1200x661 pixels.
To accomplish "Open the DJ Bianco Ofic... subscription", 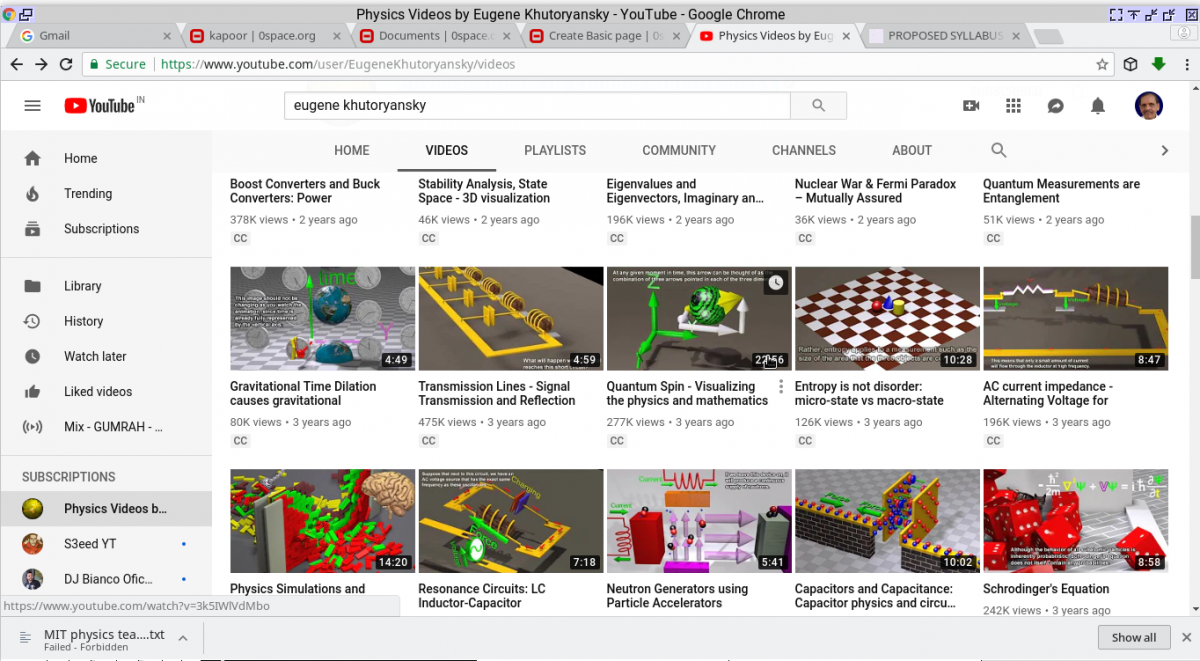I will [106, 579].
